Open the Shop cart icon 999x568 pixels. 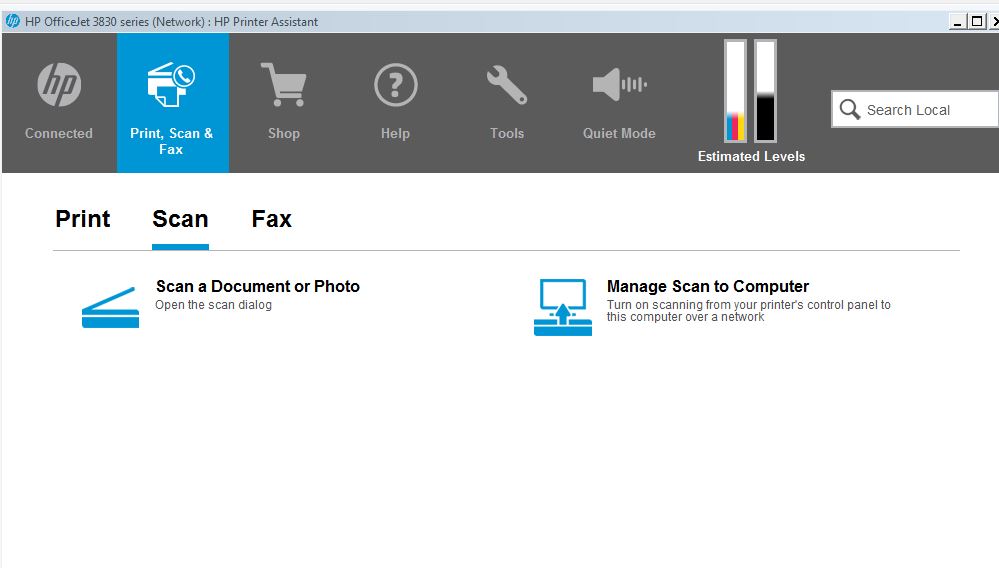pos(284,84)
